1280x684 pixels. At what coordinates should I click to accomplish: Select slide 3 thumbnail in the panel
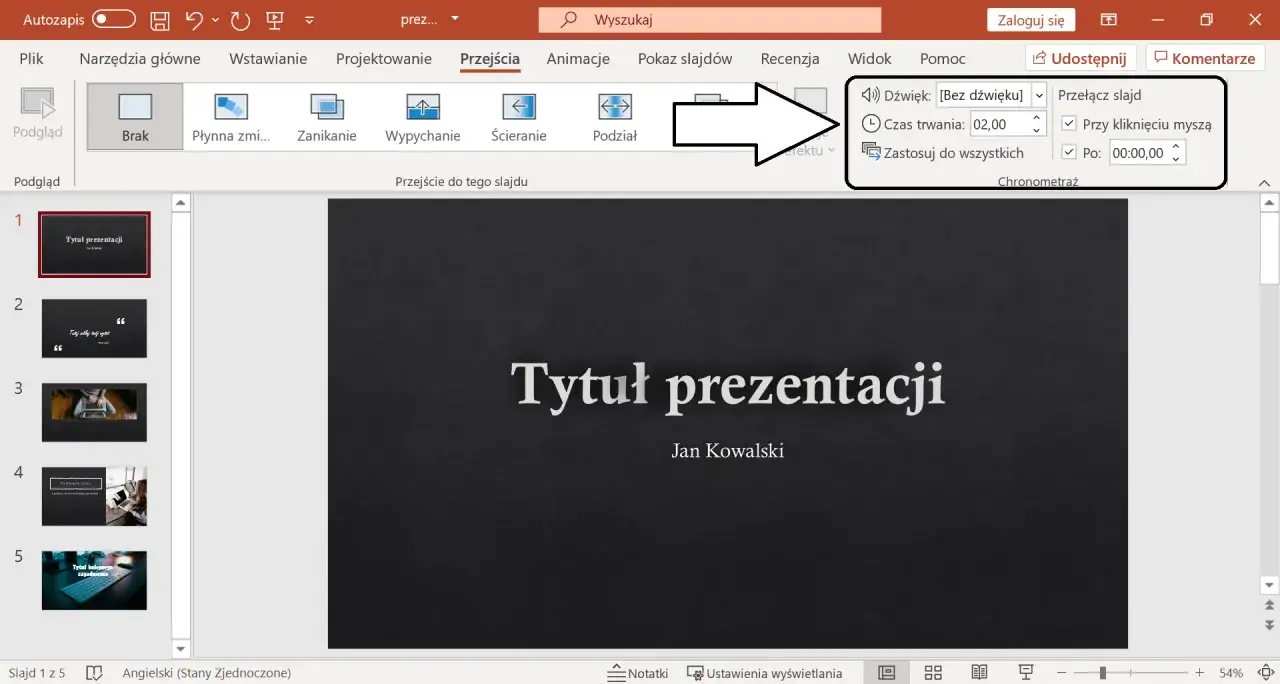pyautogui.click(x=94, y=412)
